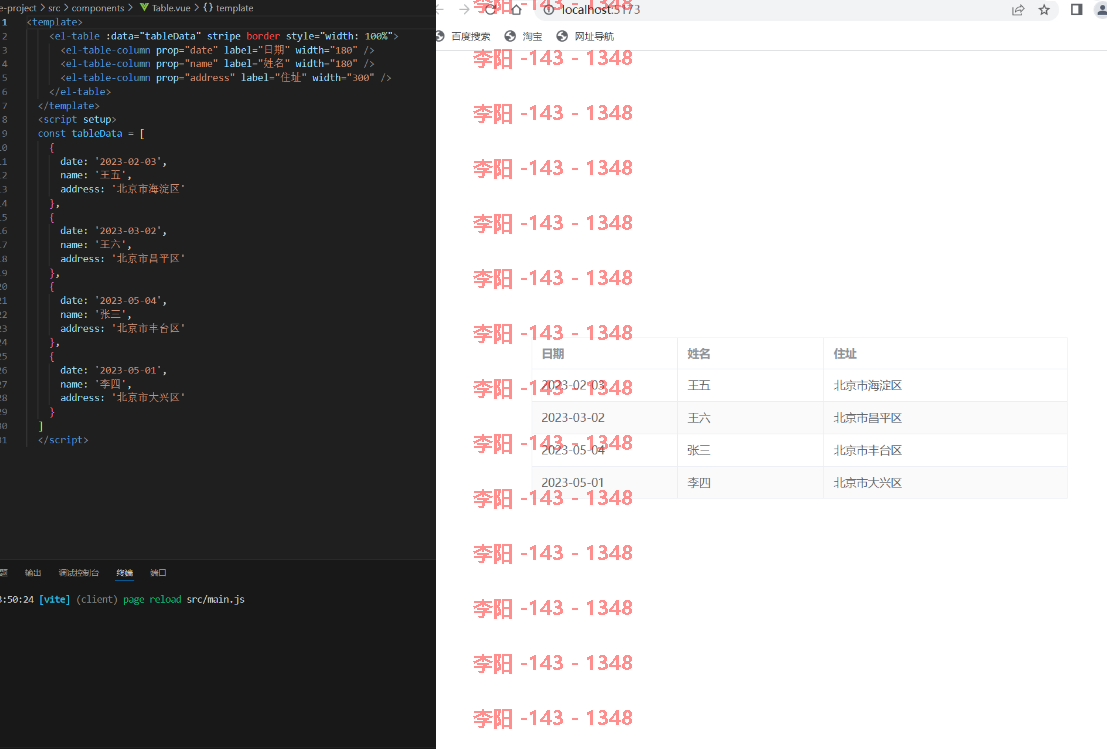Click code line with date '2023-02-03'

click(x=114, y=162)
